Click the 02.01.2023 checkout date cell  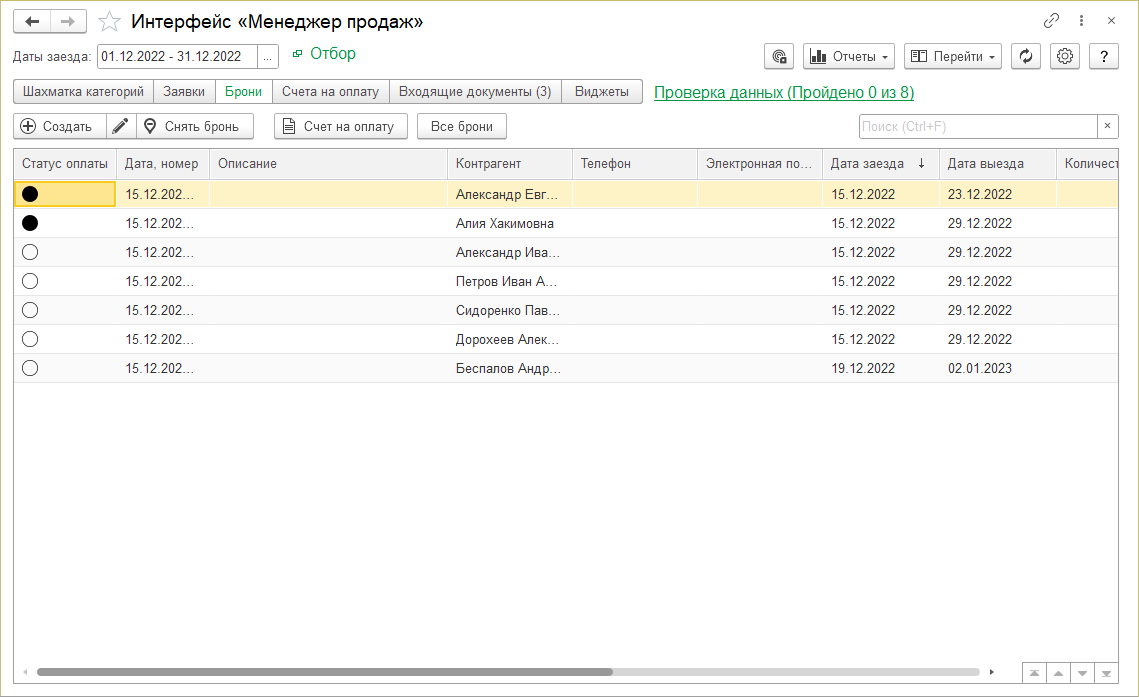(997, 368)
